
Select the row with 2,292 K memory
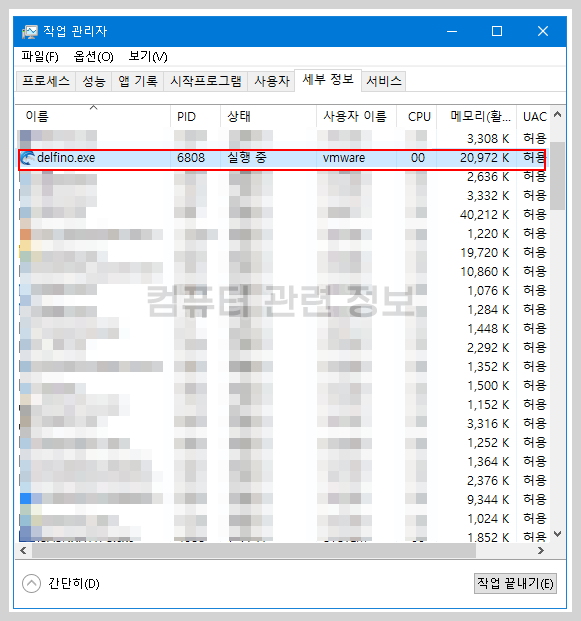click(282, 348)
